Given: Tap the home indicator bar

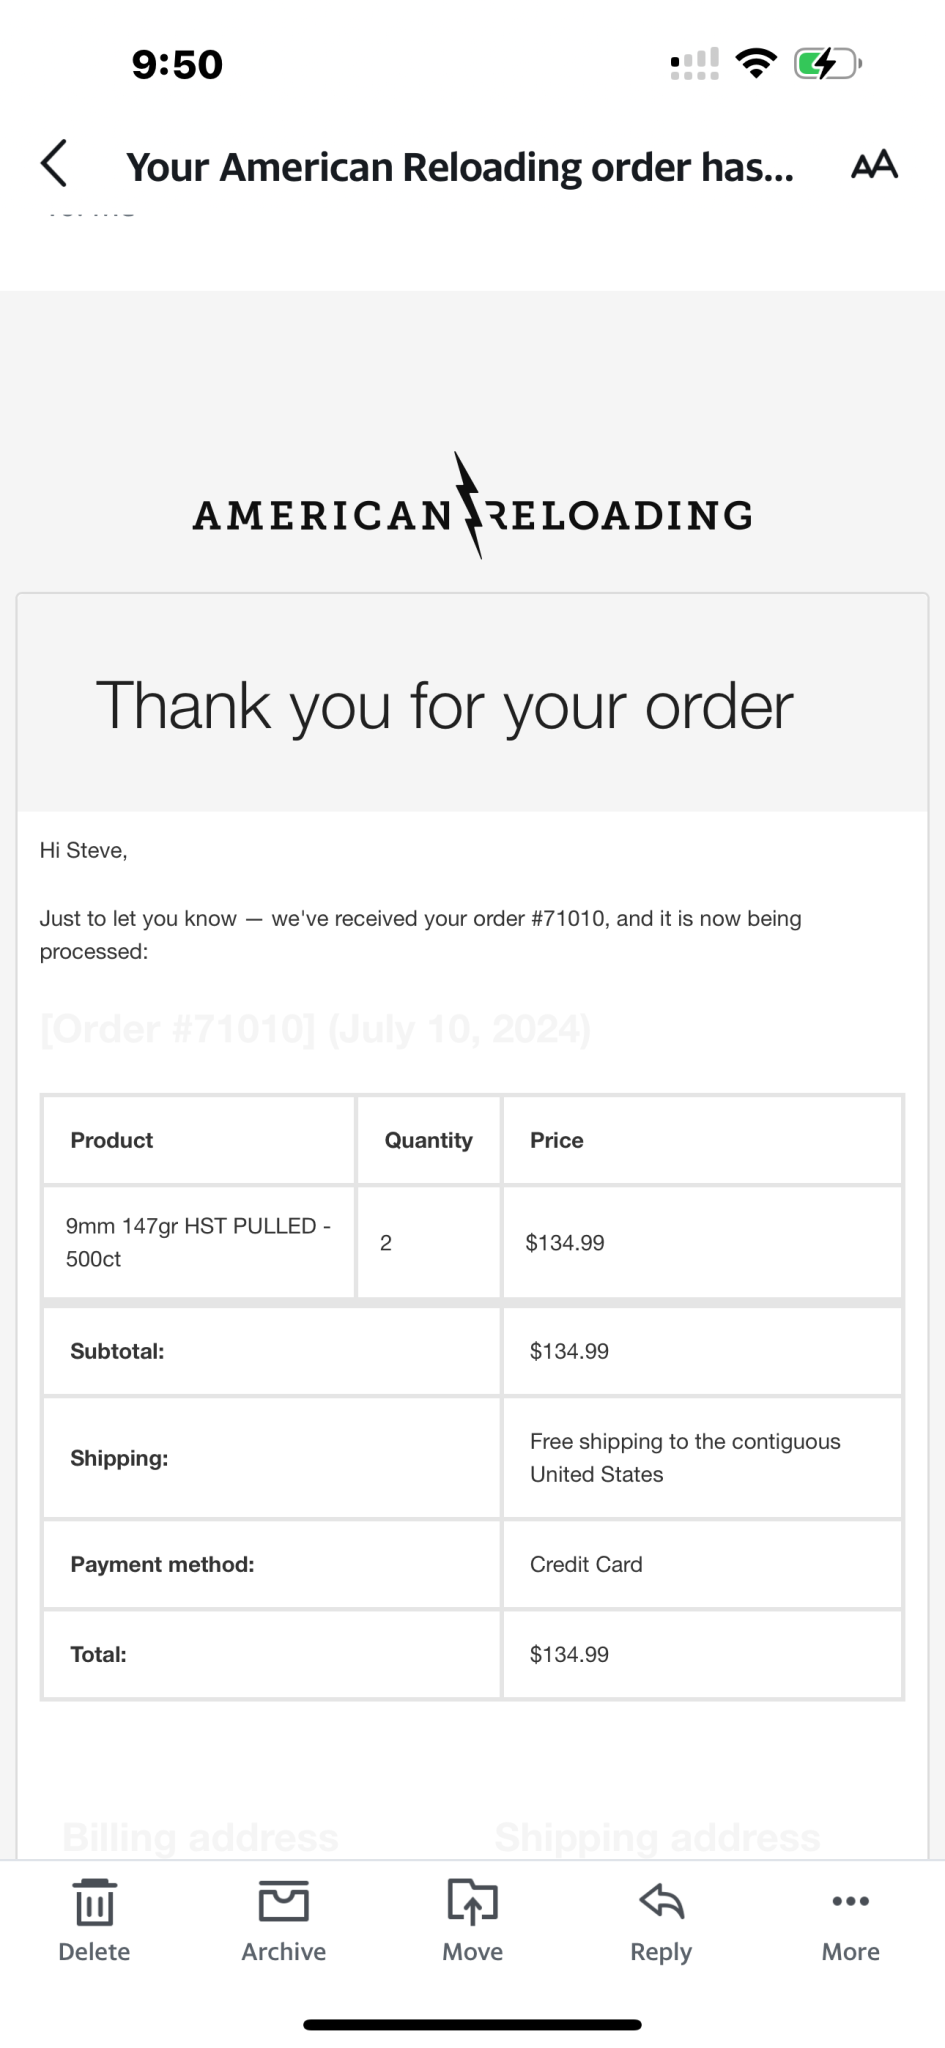Looking at the screenshot, I should [472, 2024].
